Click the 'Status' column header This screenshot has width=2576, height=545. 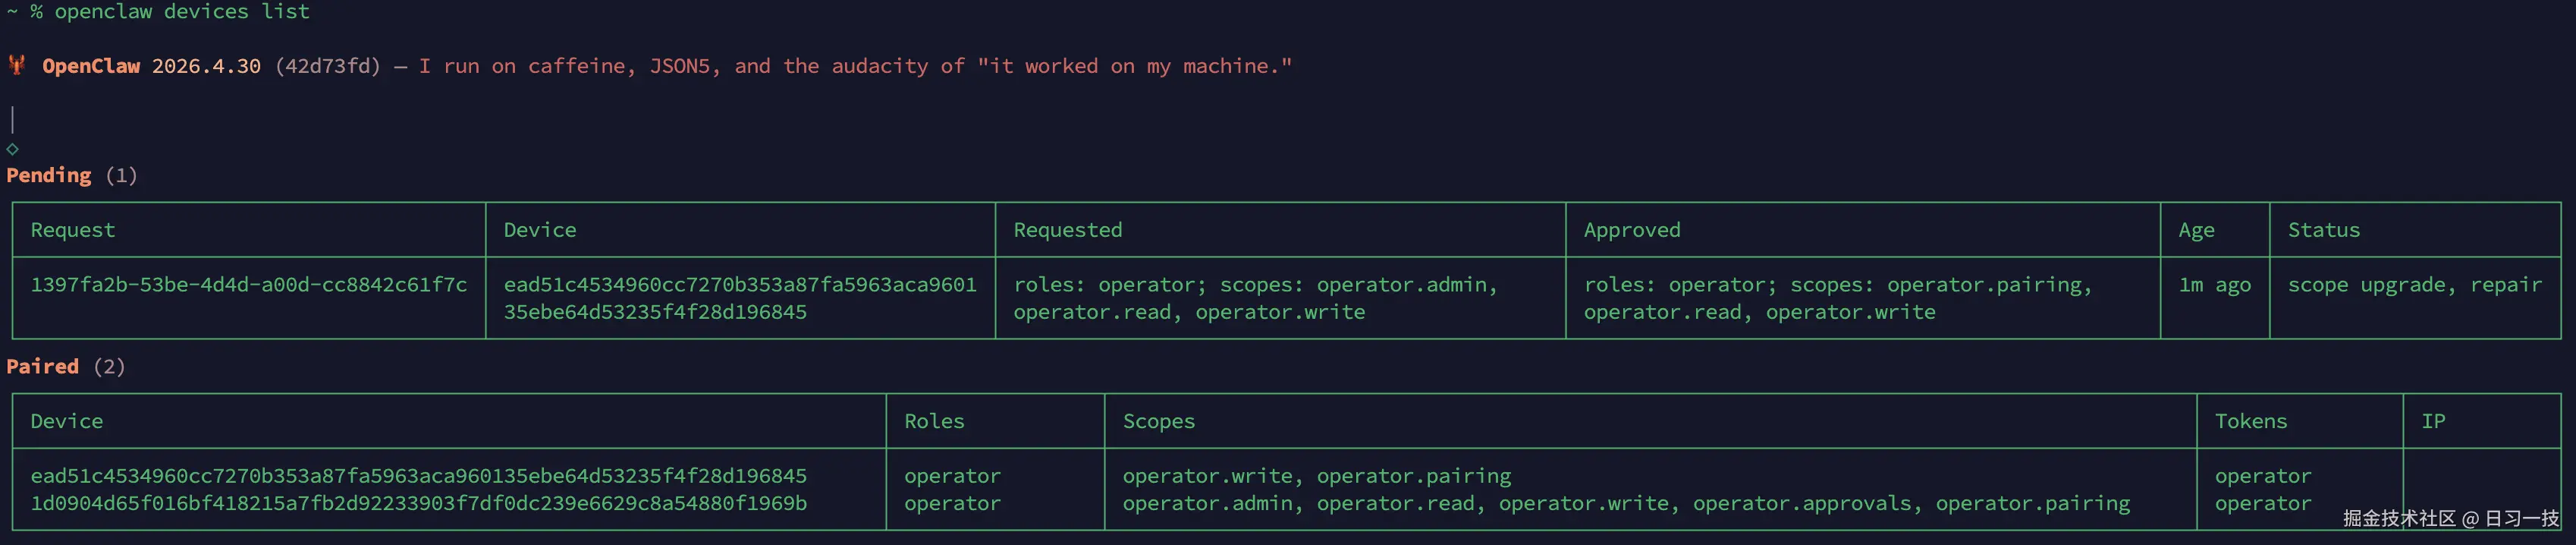(2324, 230)
